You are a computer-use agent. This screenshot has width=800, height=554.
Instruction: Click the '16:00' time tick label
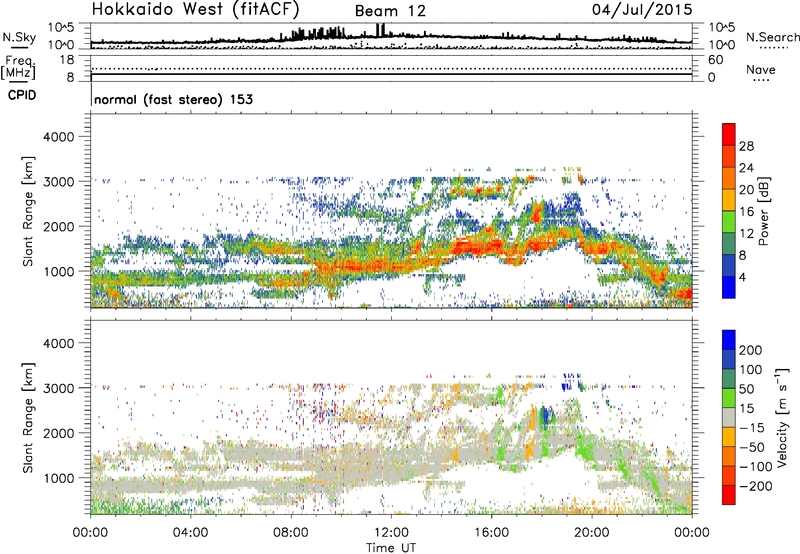click(x=491, y=533)
